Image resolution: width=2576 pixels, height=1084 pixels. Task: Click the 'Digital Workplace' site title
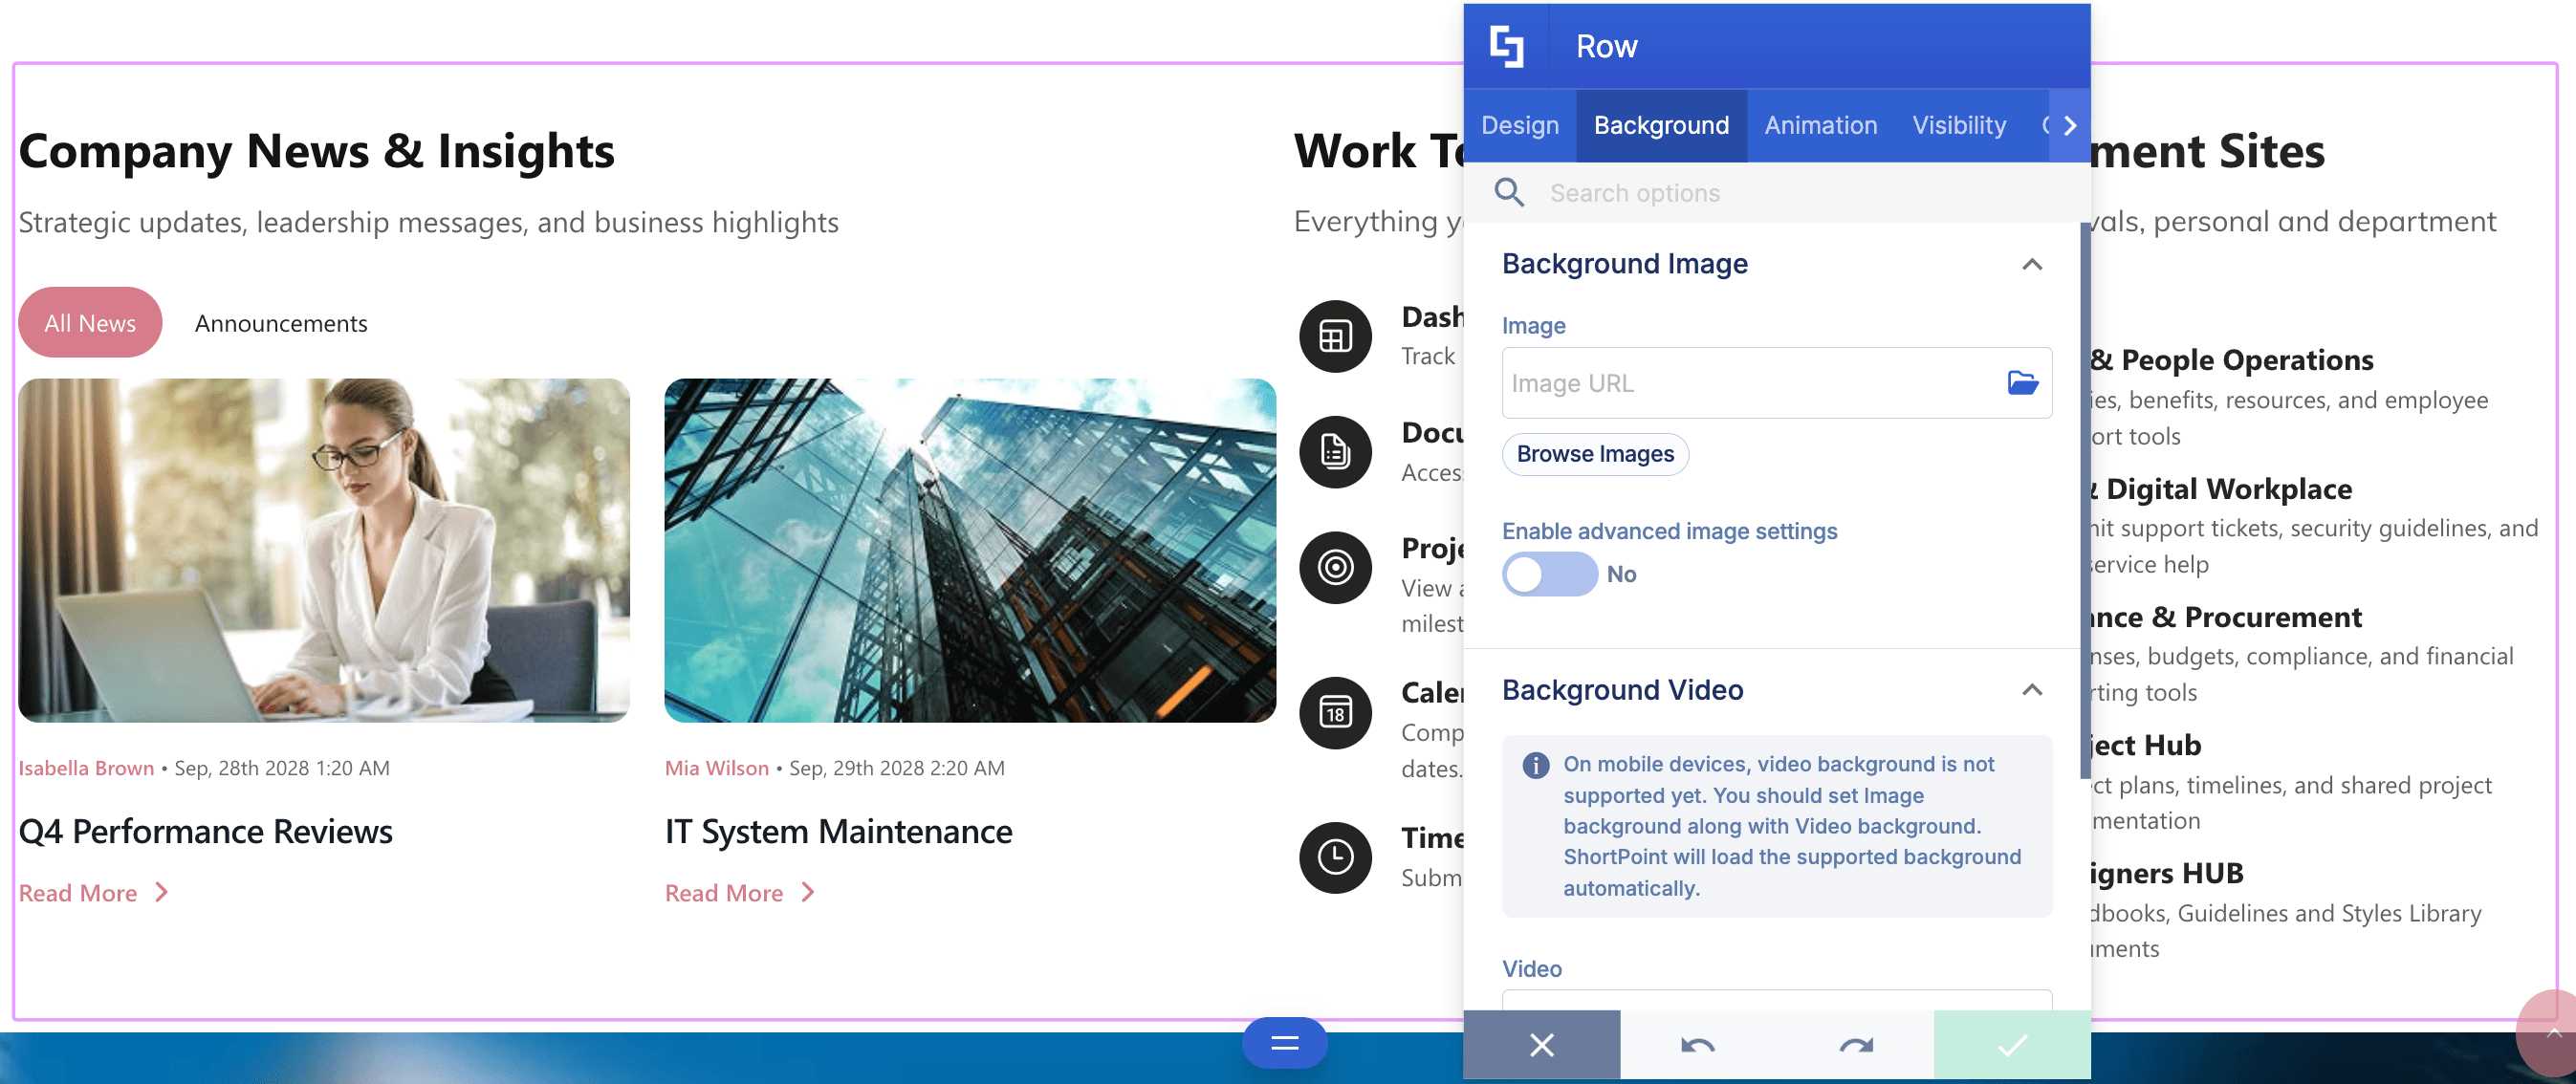tap(2229, 488)
